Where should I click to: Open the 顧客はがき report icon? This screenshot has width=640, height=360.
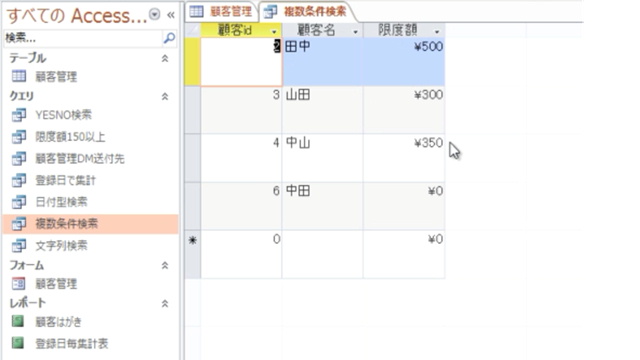click(18, 322)
